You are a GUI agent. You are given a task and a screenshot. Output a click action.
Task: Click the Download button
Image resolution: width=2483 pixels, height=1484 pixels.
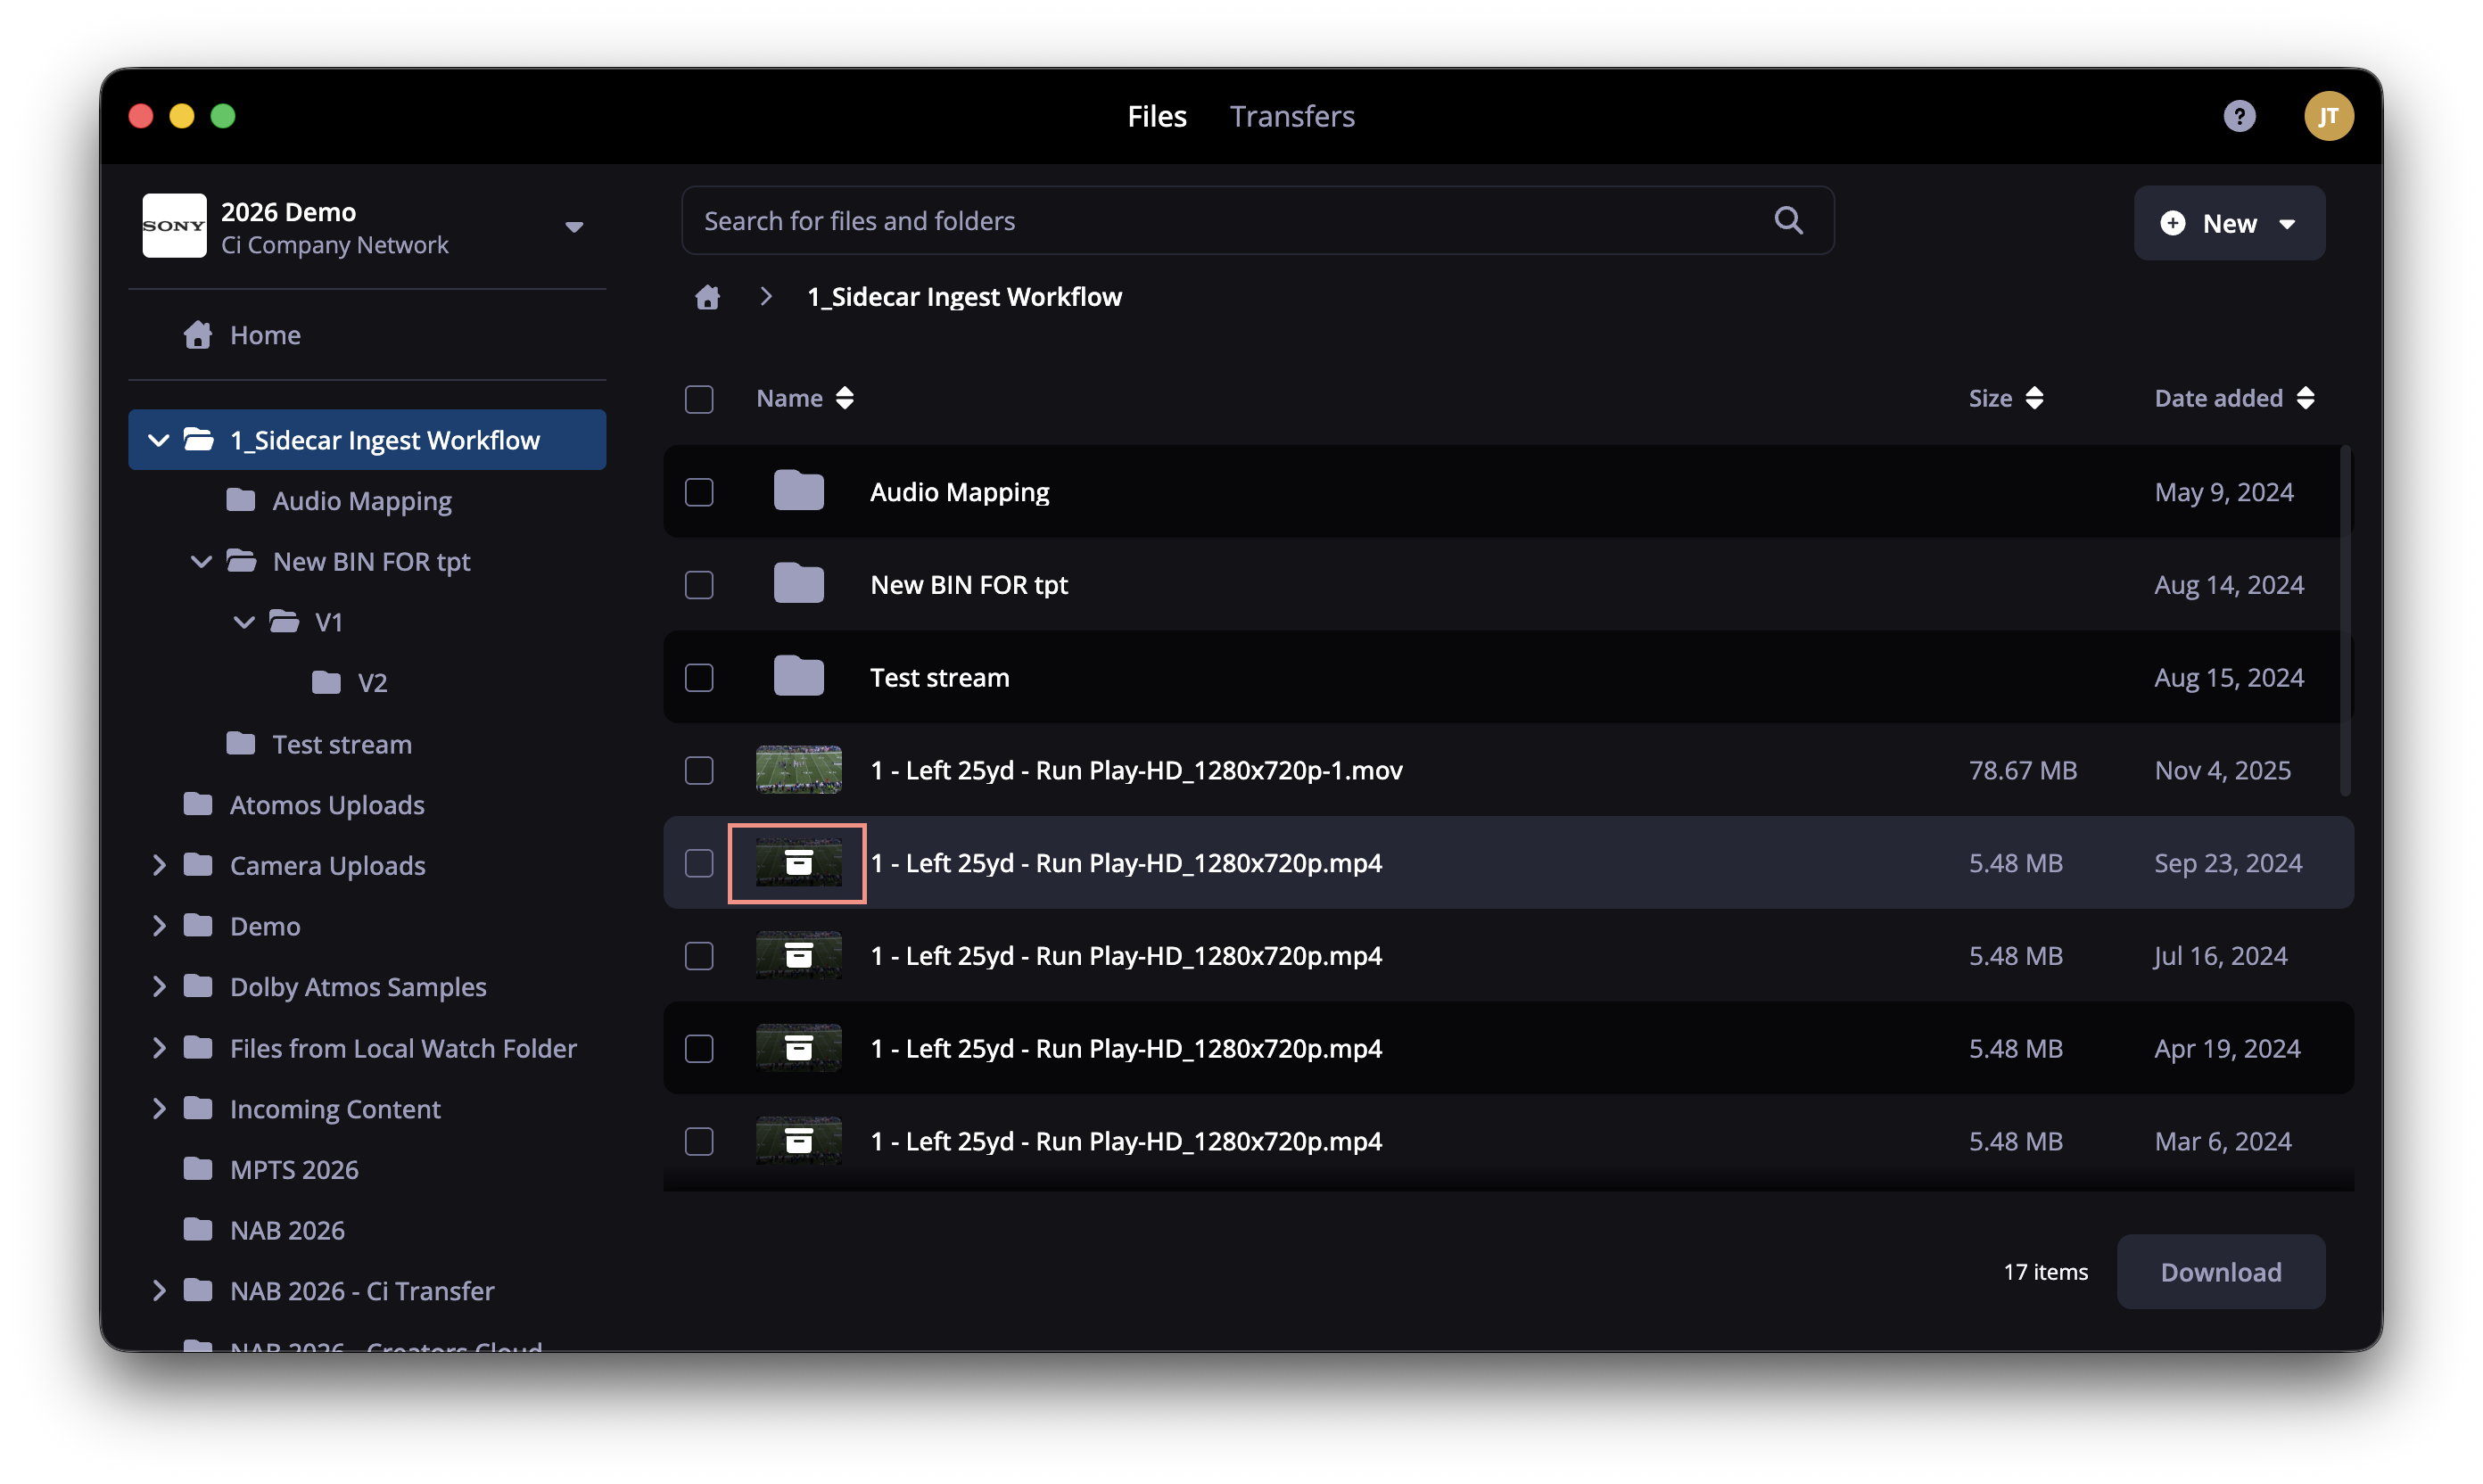2221,1272
